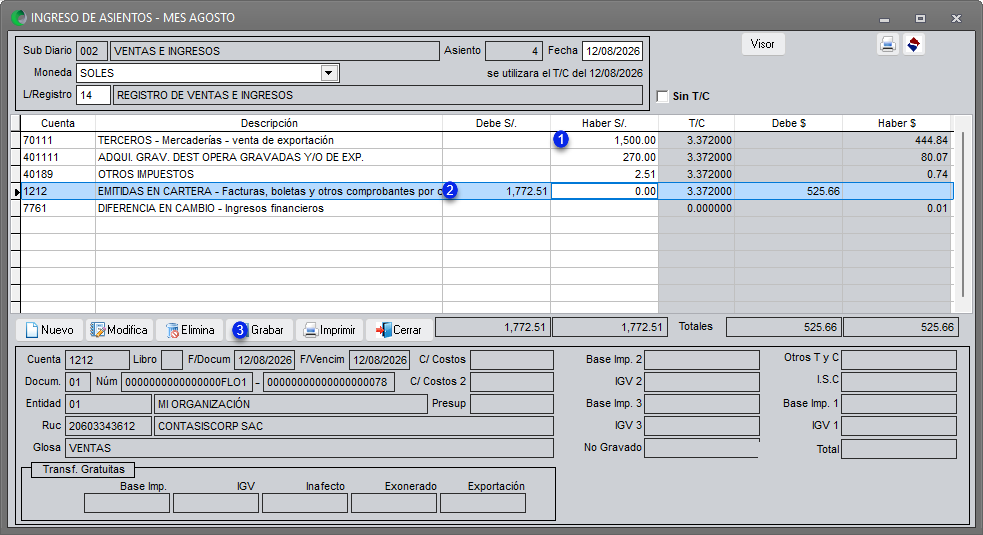The image size is (983, 535).
Task: Click the Otros T y C field
Action: coord(899,360)
